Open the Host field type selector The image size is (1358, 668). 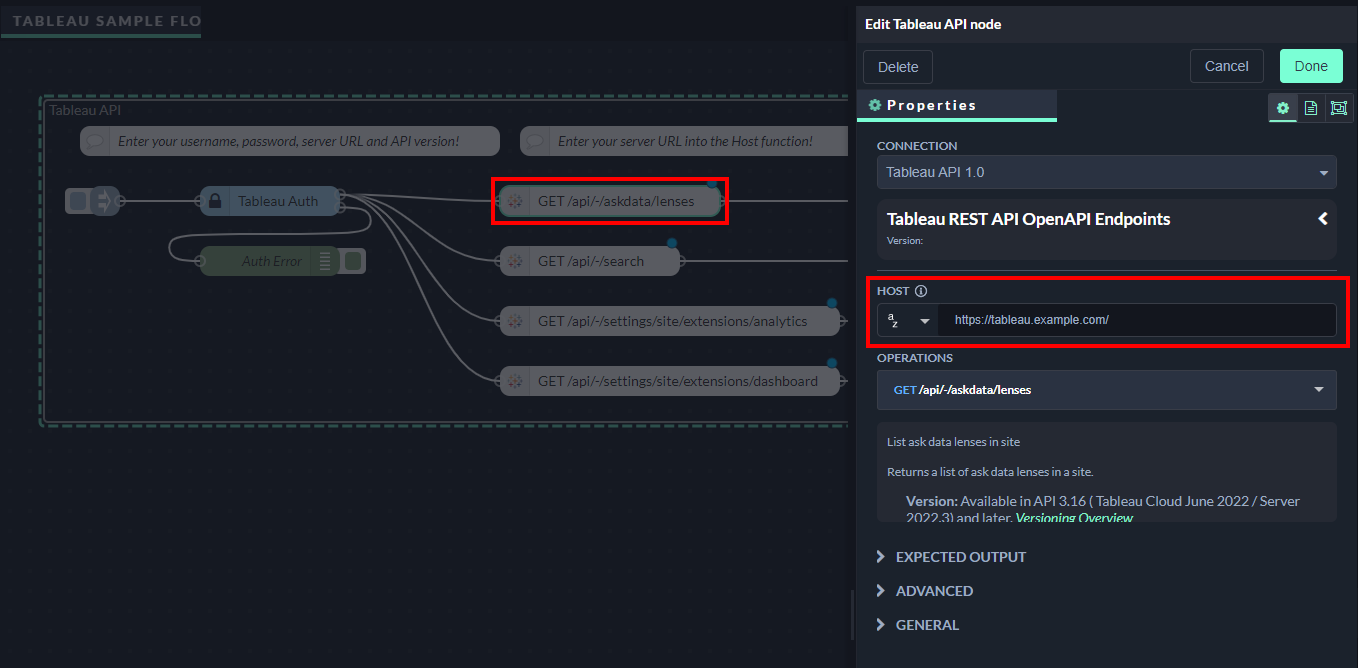(909, 320)
